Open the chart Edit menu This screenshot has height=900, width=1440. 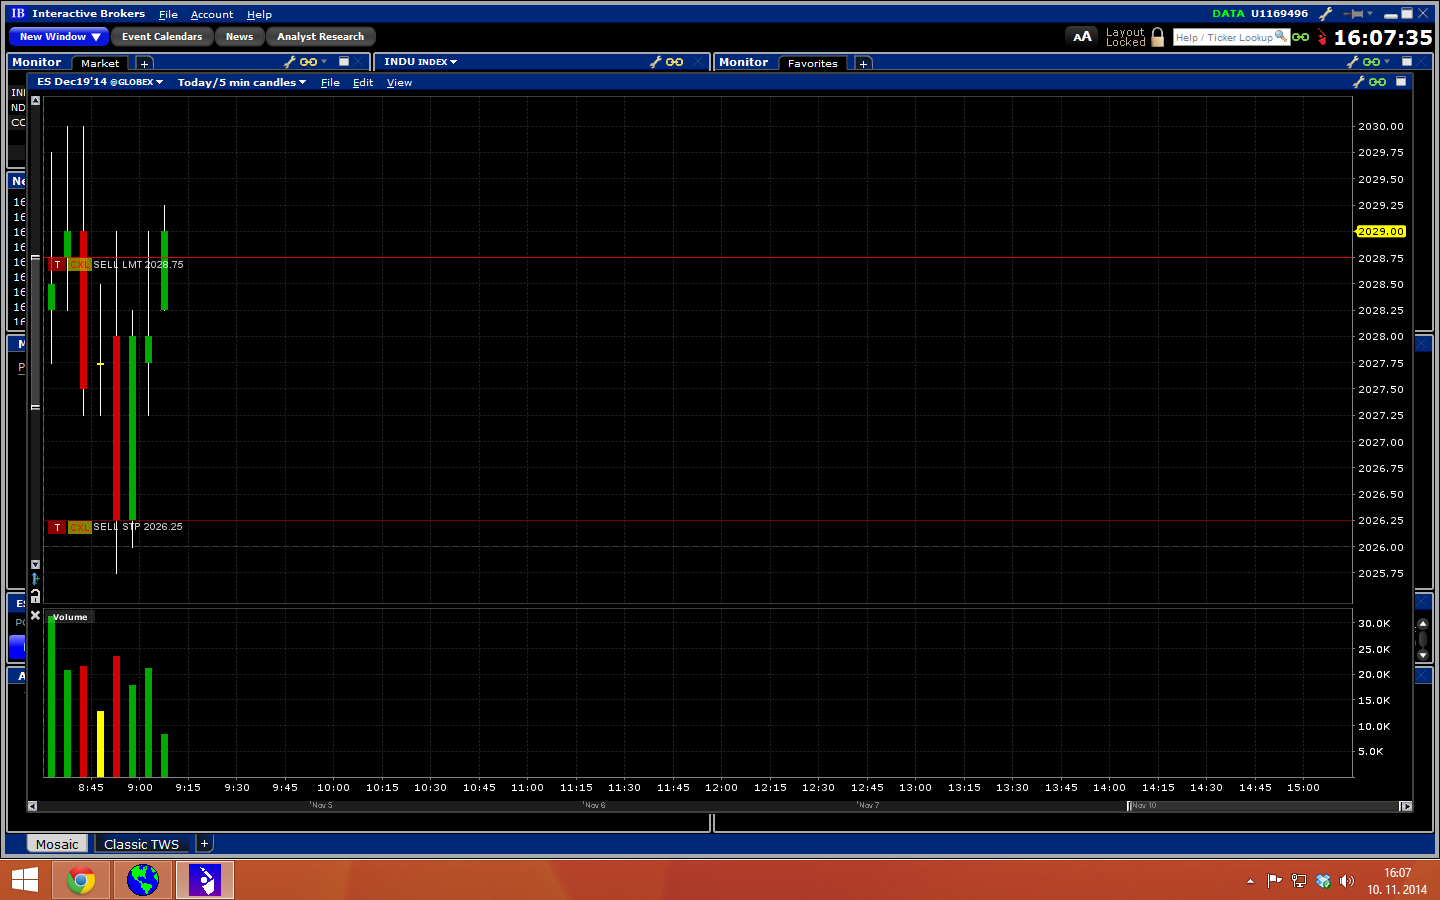coord(363,83)
